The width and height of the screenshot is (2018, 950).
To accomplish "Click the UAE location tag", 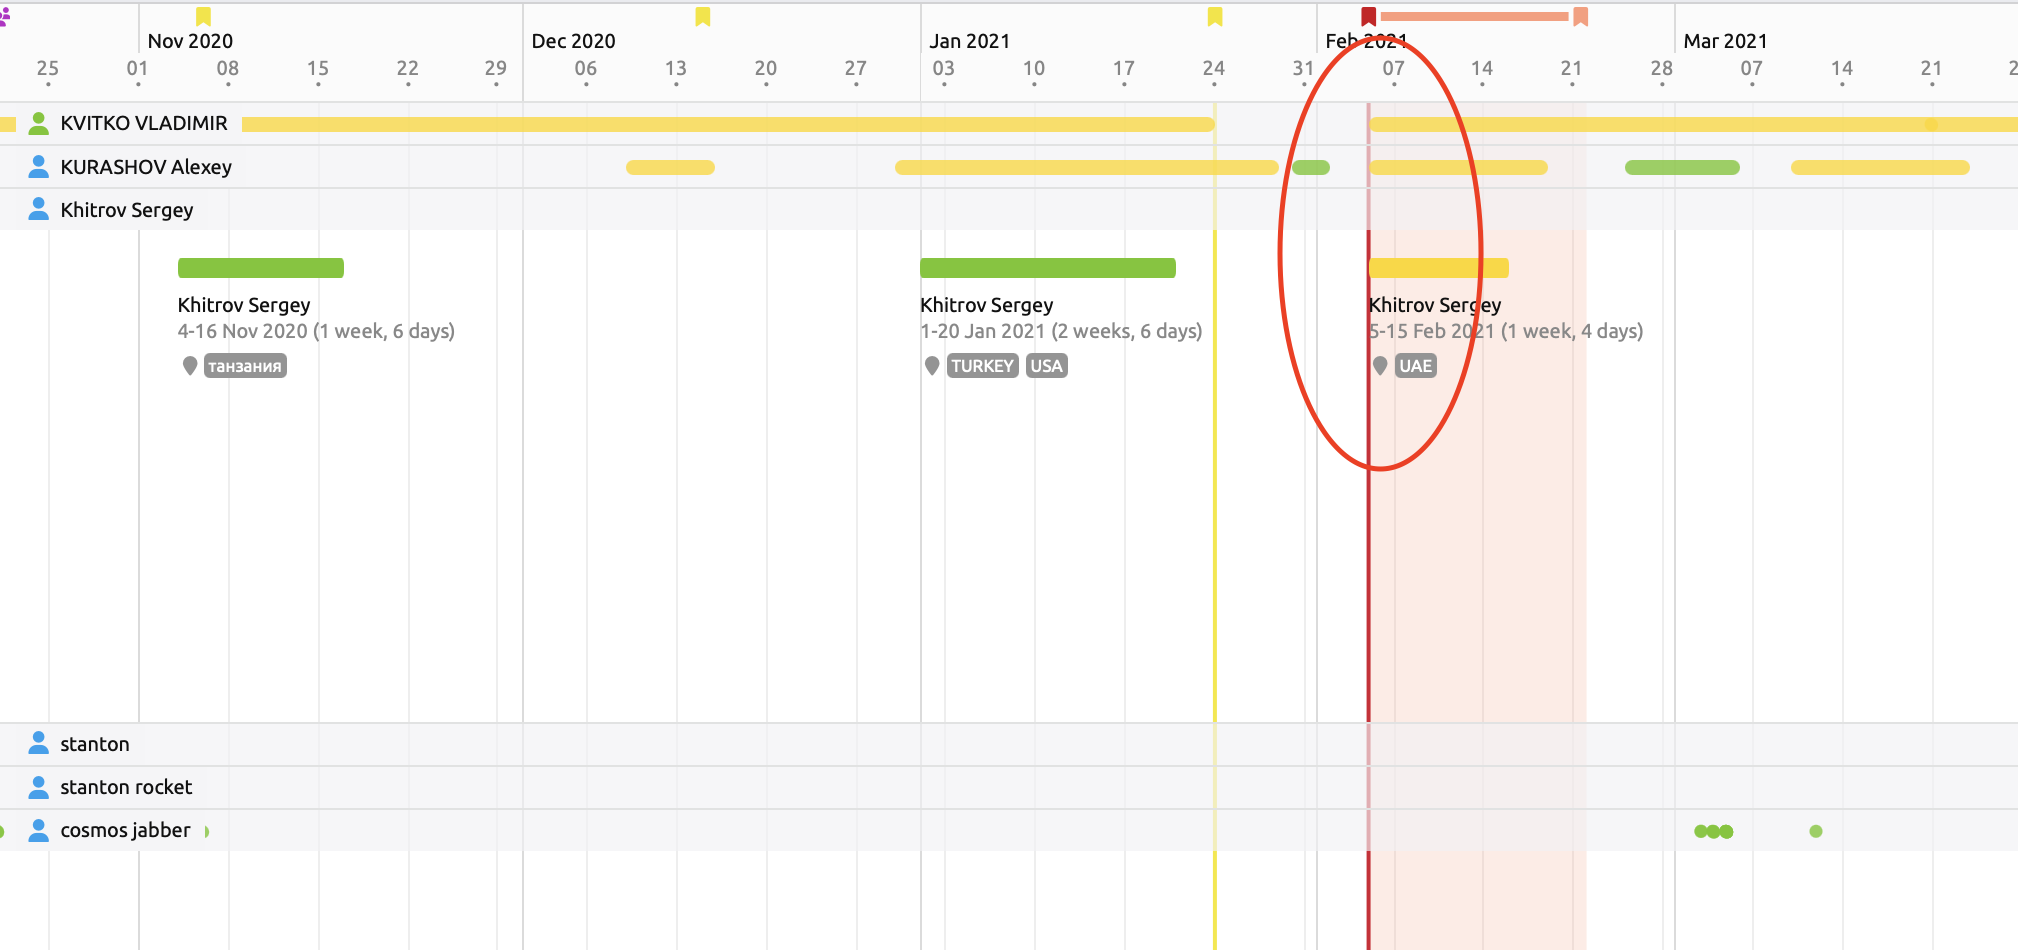I will [1416, 366].
